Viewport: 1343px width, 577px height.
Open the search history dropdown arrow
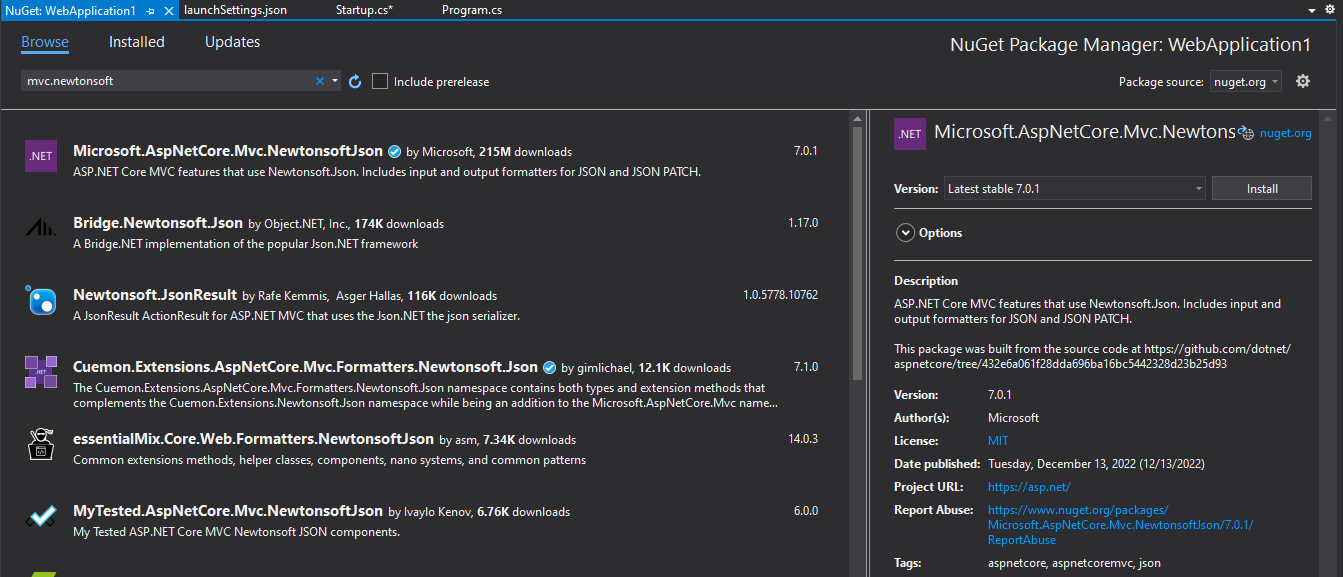[x=335, y=81]
